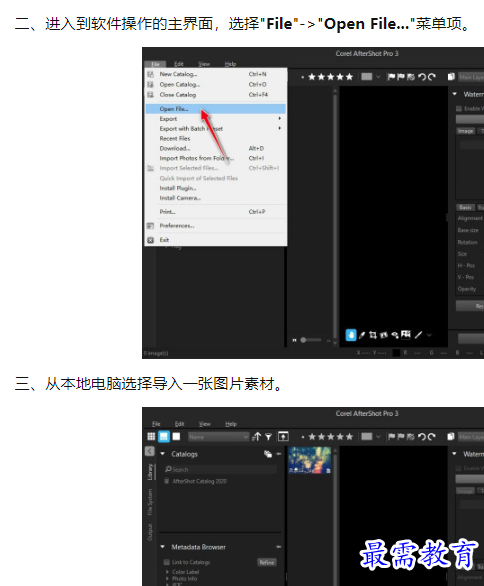The image size is (484, 586).
Task: Toggle the highlighted standard split view icon
Action: pos(164,437)
